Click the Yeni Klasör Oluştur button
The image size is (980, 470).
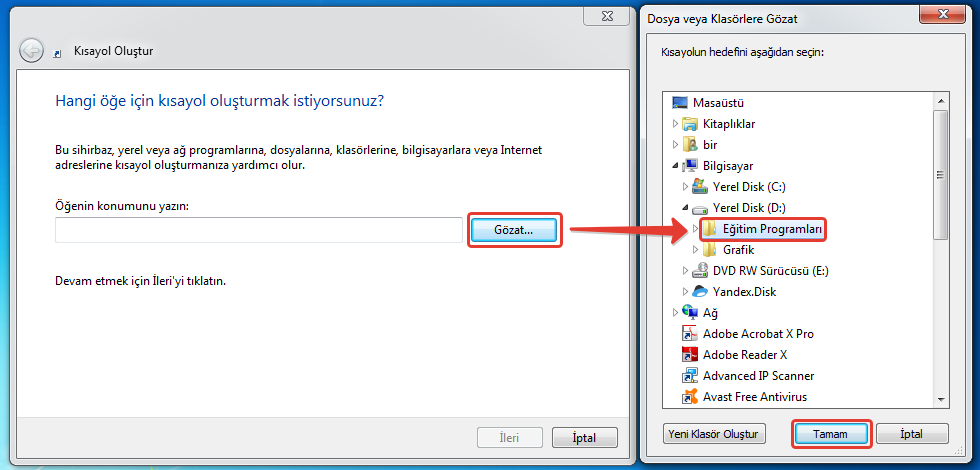click(714, 434)
